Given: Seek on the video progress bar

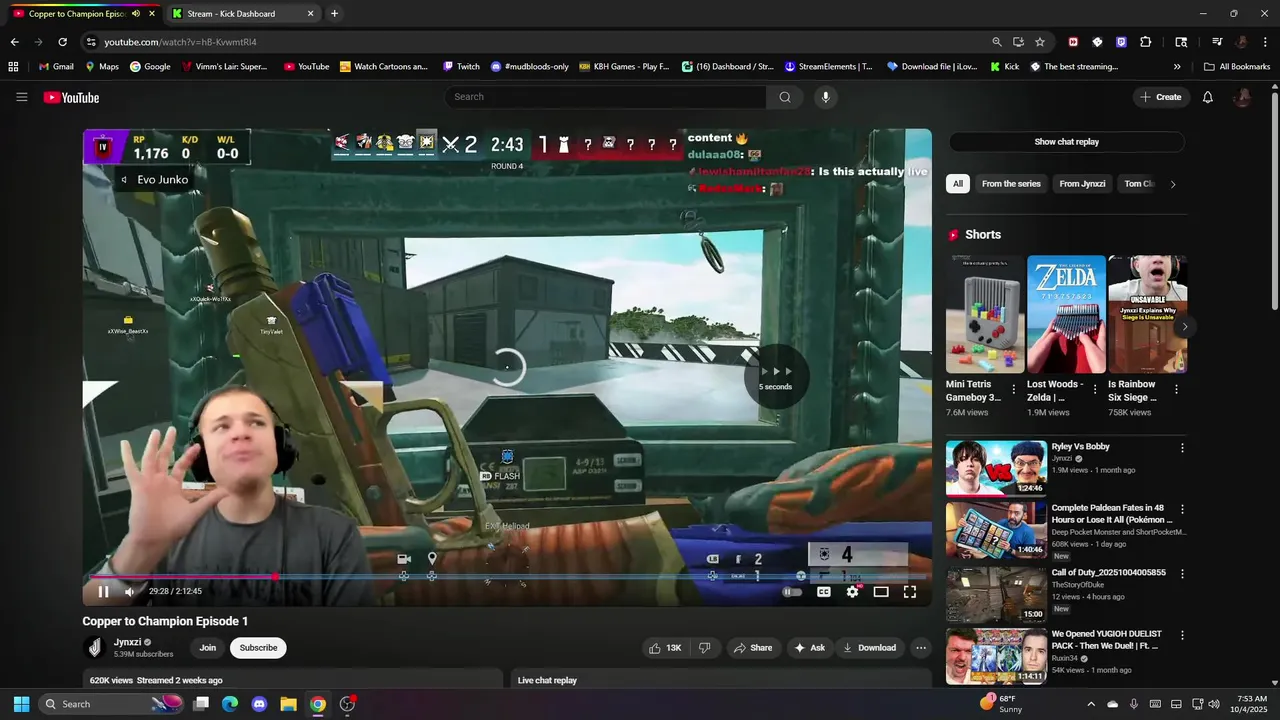Looking at the screenshot, I should pos(507,576).
